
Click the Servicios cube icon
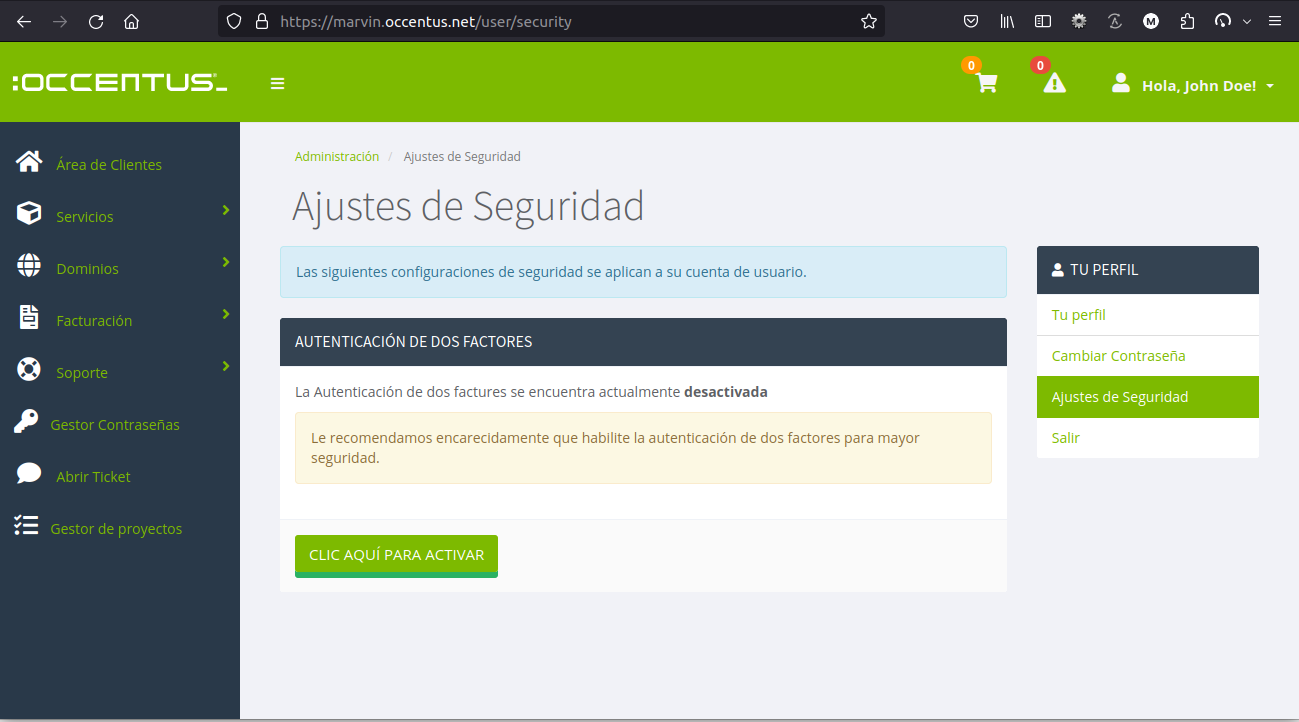click(27, 213)
